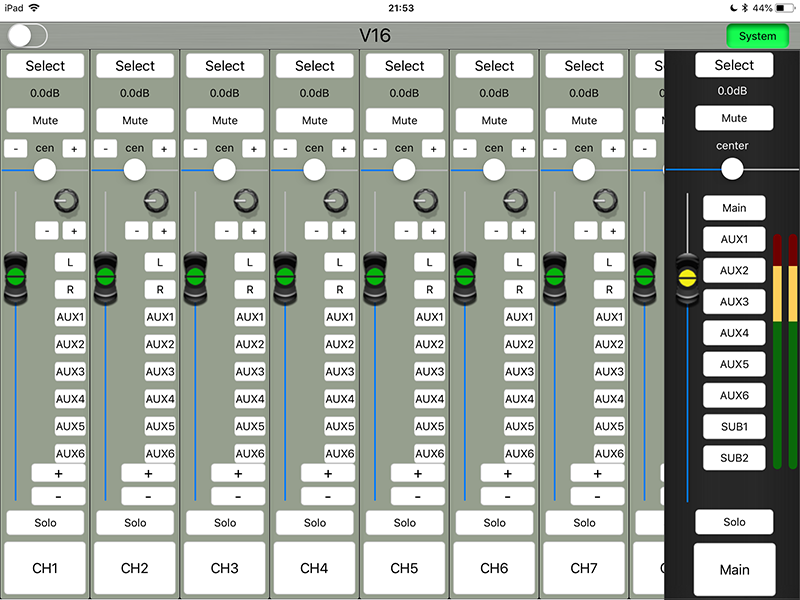This screenshot has height=600, width=800.
Task: Tap the CH2 channel name label
Action: tap(135, 568)
